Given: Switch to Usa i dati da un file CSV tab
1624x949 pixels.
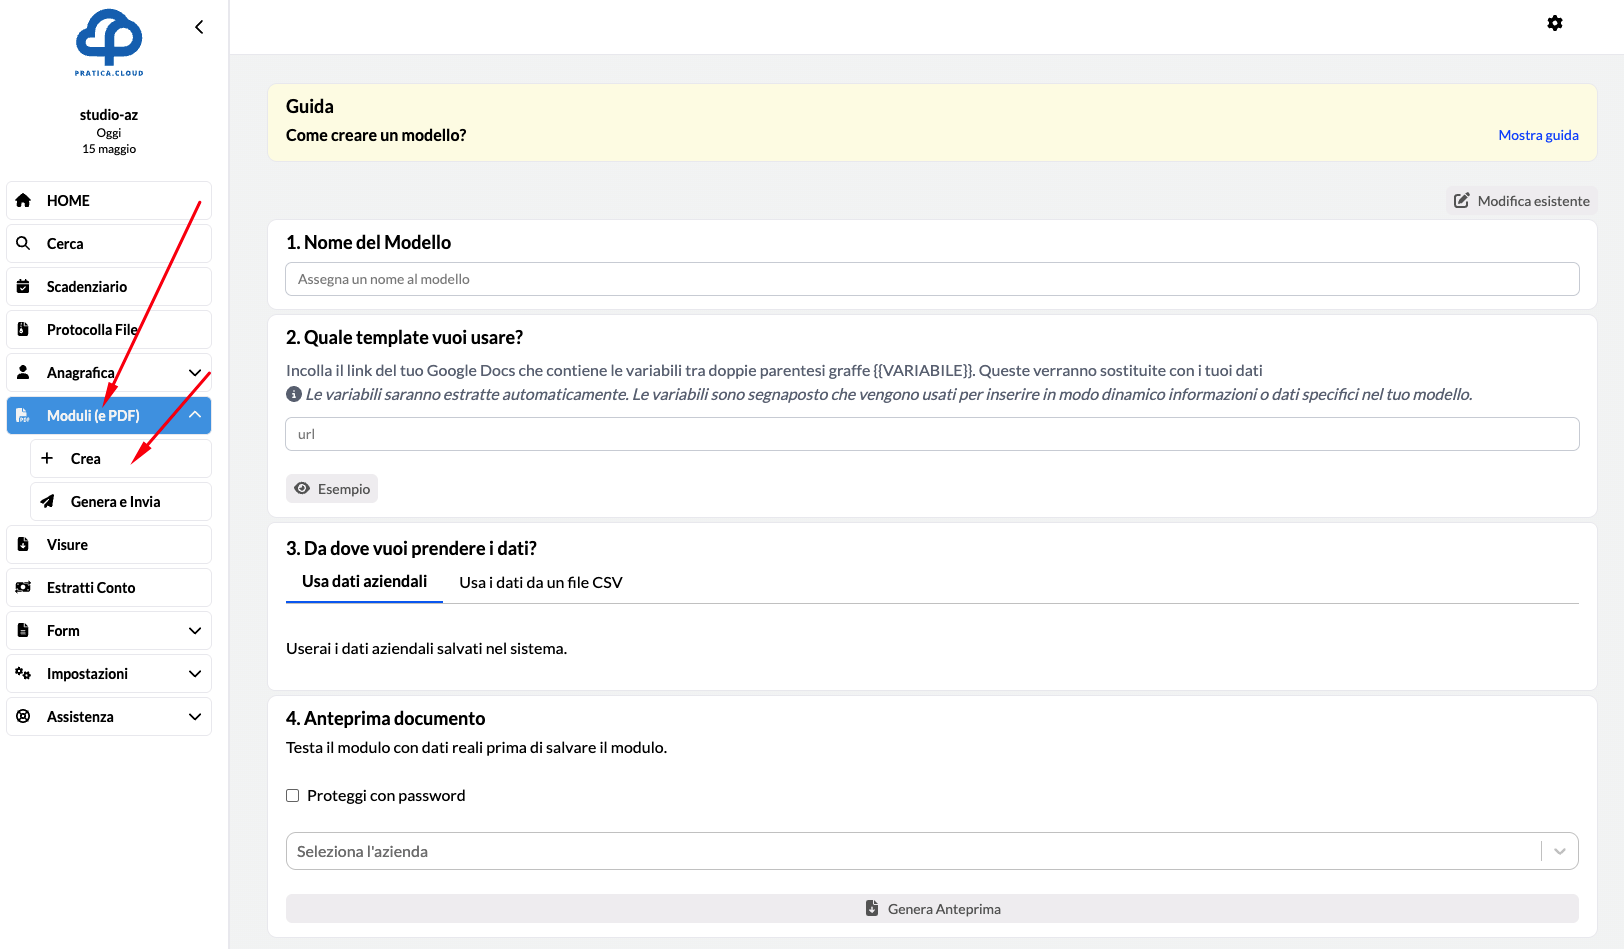Looking at the screenshot, I should [x=540, y=582].
